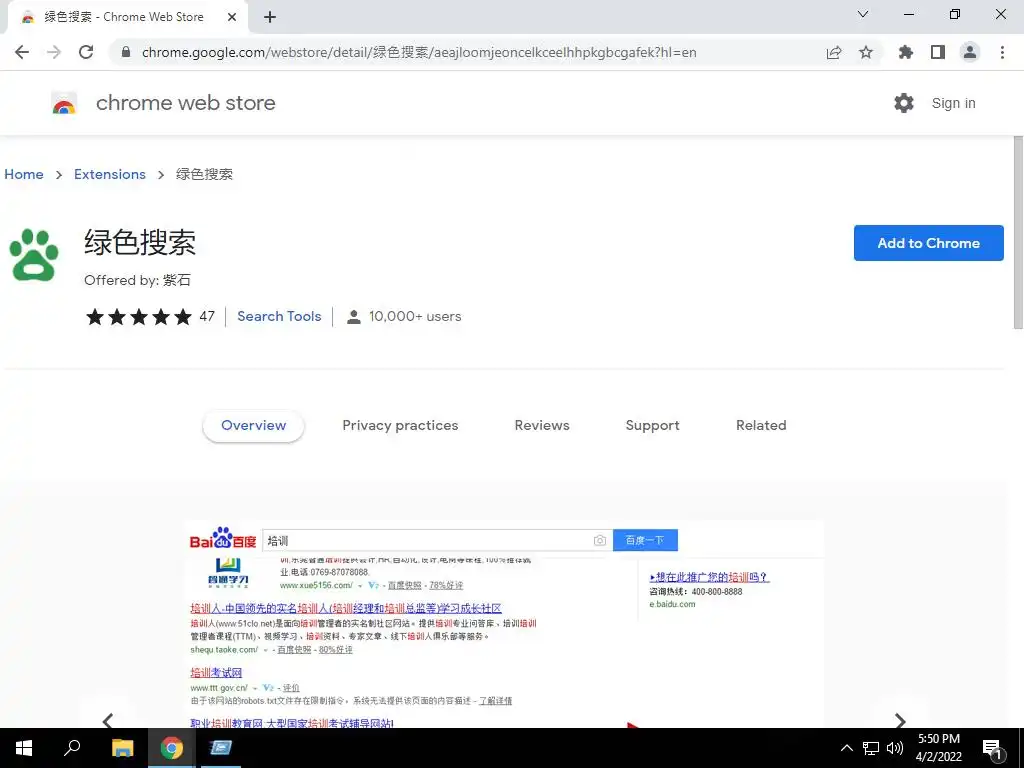This screenshot has width=1024, height=768.
Task: Click the five-star rating
Action: tap(139, 317)
